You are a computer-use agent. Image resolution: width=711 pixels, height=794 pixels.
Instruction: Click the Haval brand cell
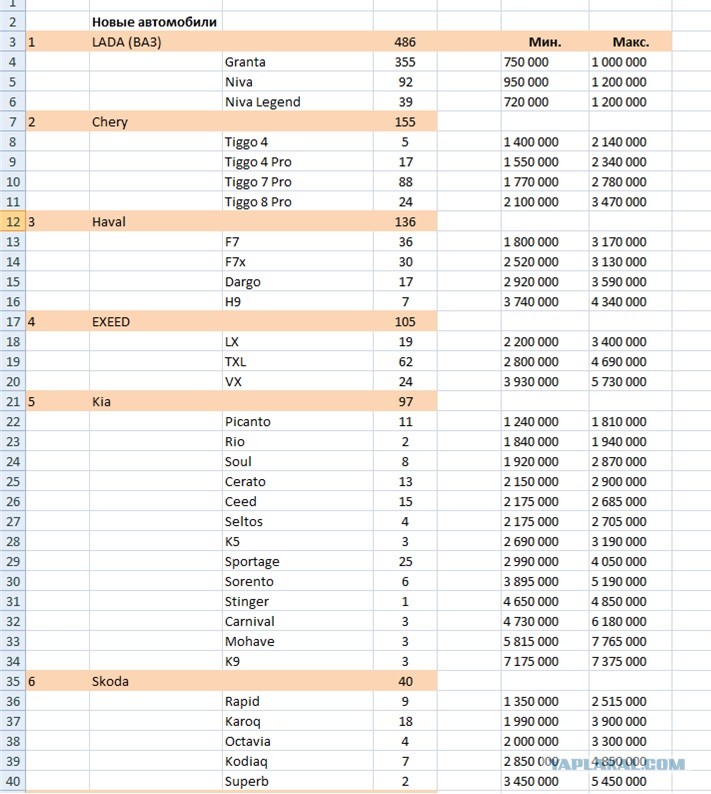[x=155, y=222]
